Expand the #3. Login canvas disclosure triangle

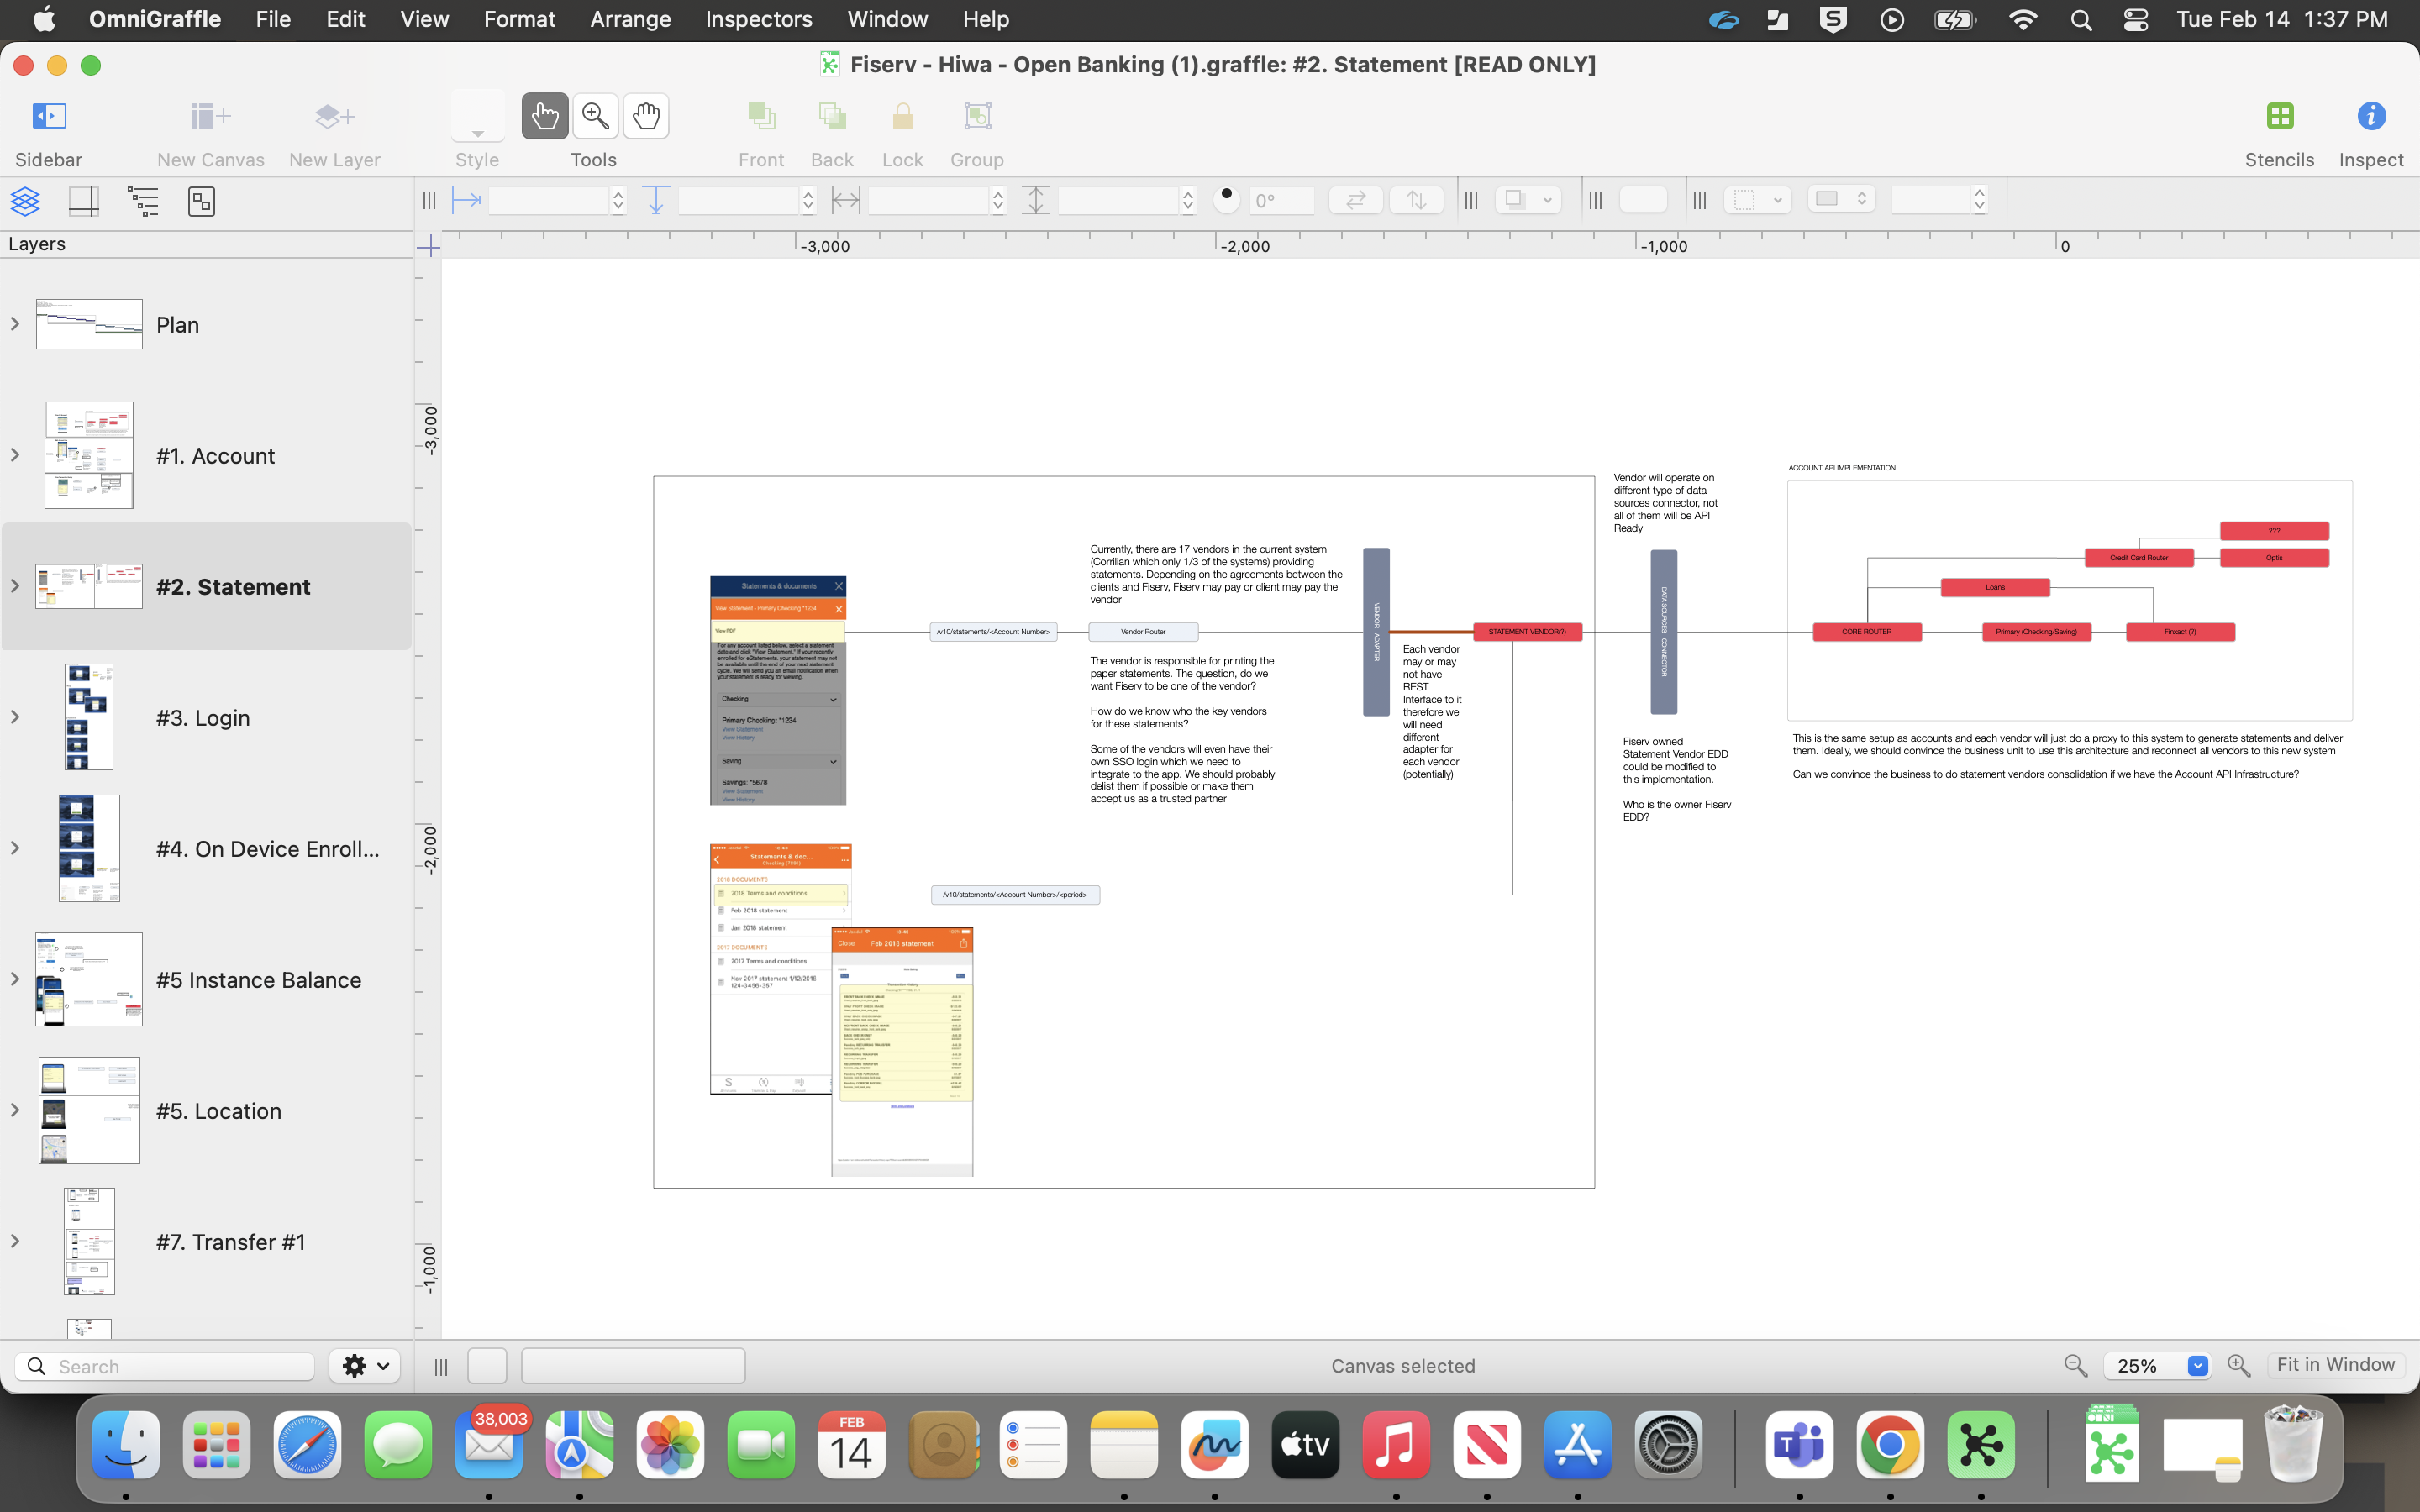pyautogui.click(x=14, y=717)
